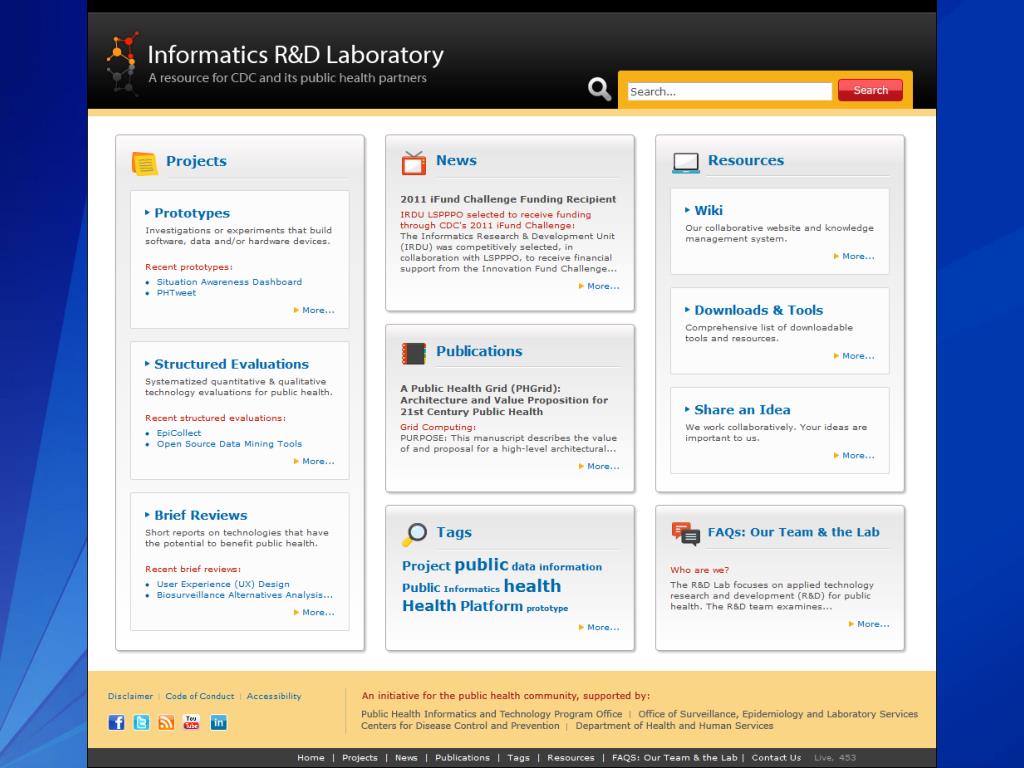Click More under Brief Reviews
The height and width of the screenshot is (768, 1024).
click(318, 613)
